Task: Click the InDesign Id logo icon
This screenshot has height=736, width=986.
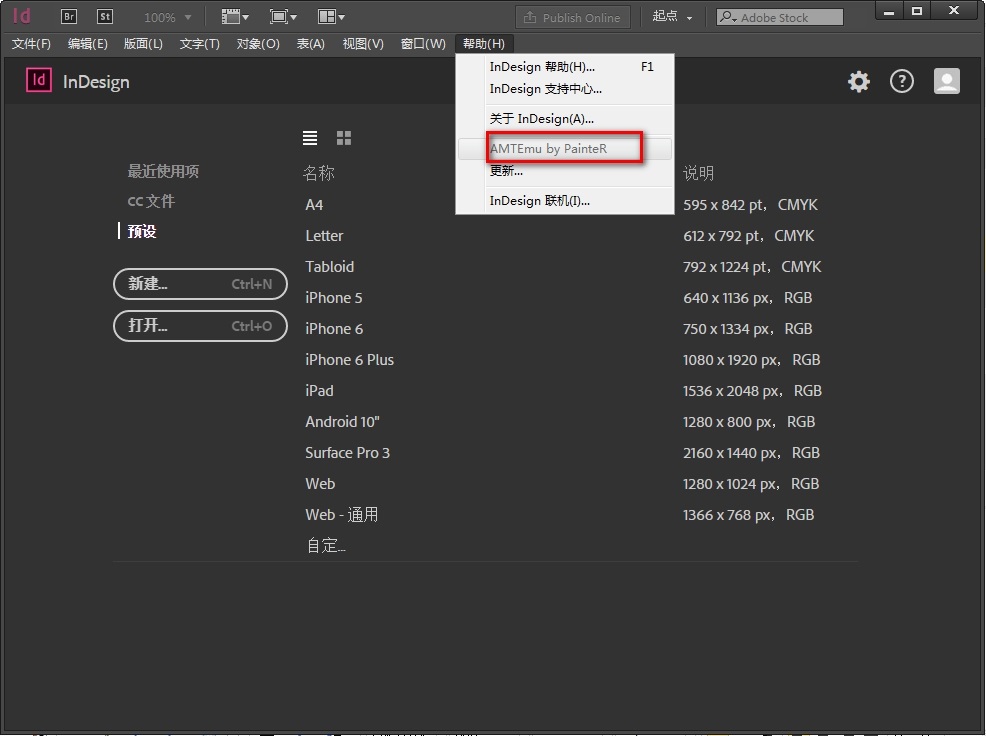Action: [x=20, y=16]
